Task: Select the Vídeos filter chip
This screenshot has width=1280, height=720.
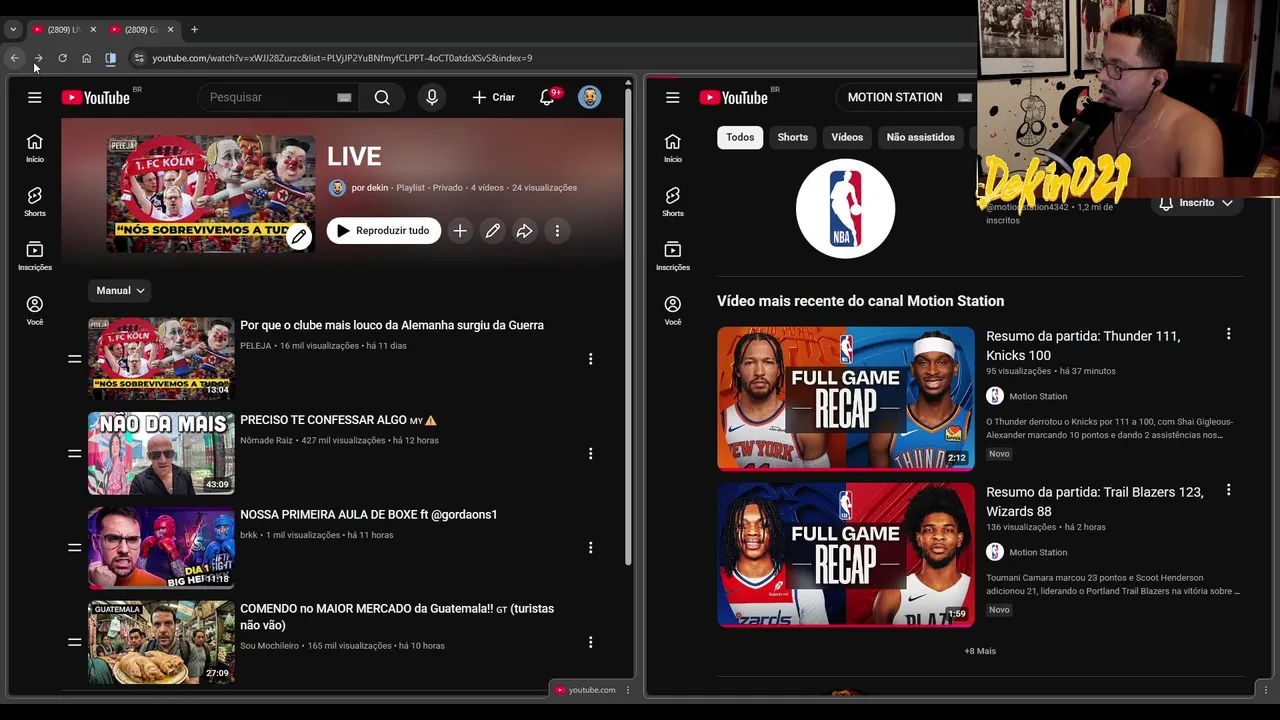Action: [x=847, y=137]
